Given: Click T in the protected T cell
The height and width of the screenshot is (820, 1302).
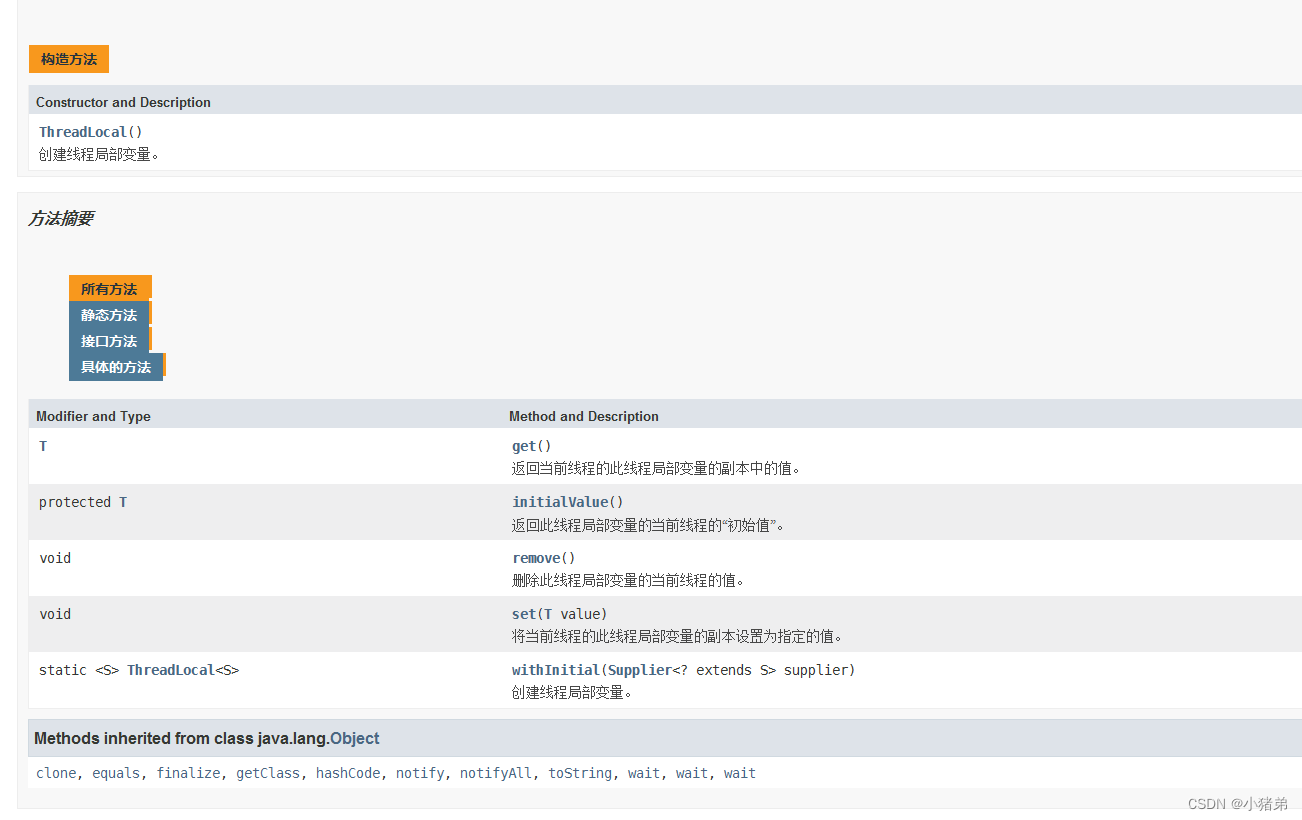Looking at the screenshot, I should (123, 502).
